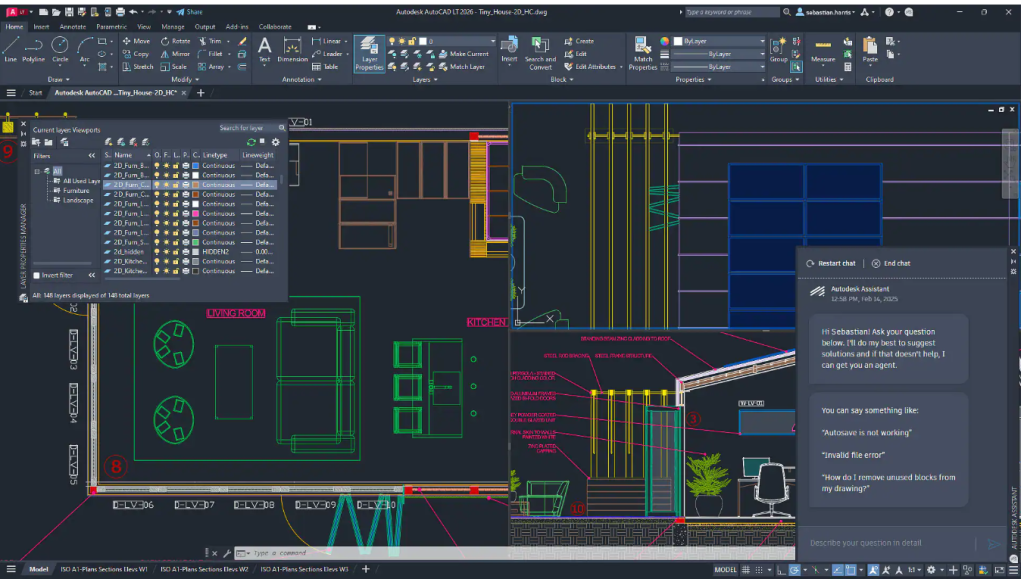This screenshot has height=579, width=1024.
Task: Toggle the sun freeze icon on the first layer row
Action: [x=167, y=166]
